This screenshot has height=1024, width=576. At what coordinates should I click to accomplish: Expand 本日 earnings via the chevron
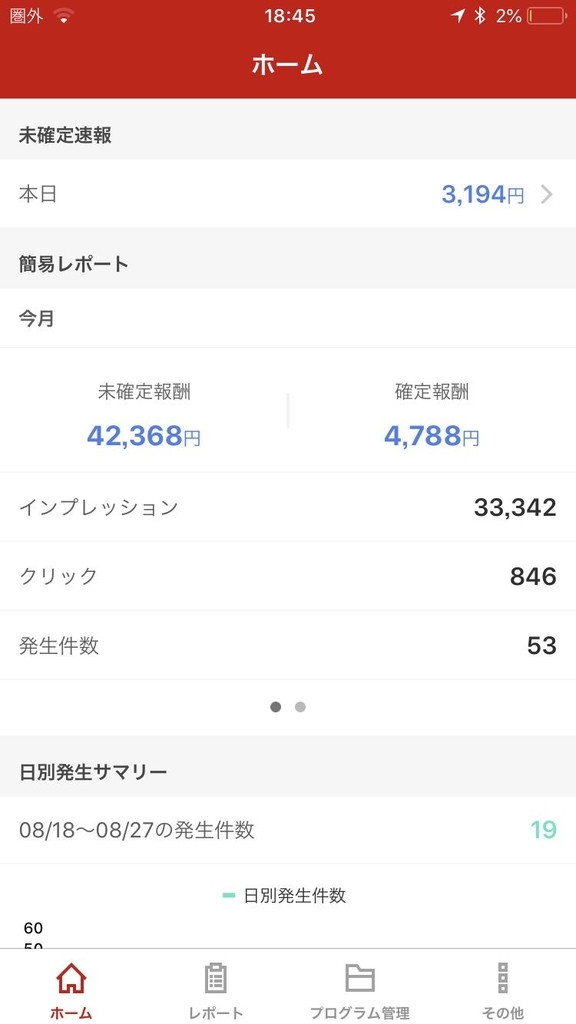tap(546, 195)
